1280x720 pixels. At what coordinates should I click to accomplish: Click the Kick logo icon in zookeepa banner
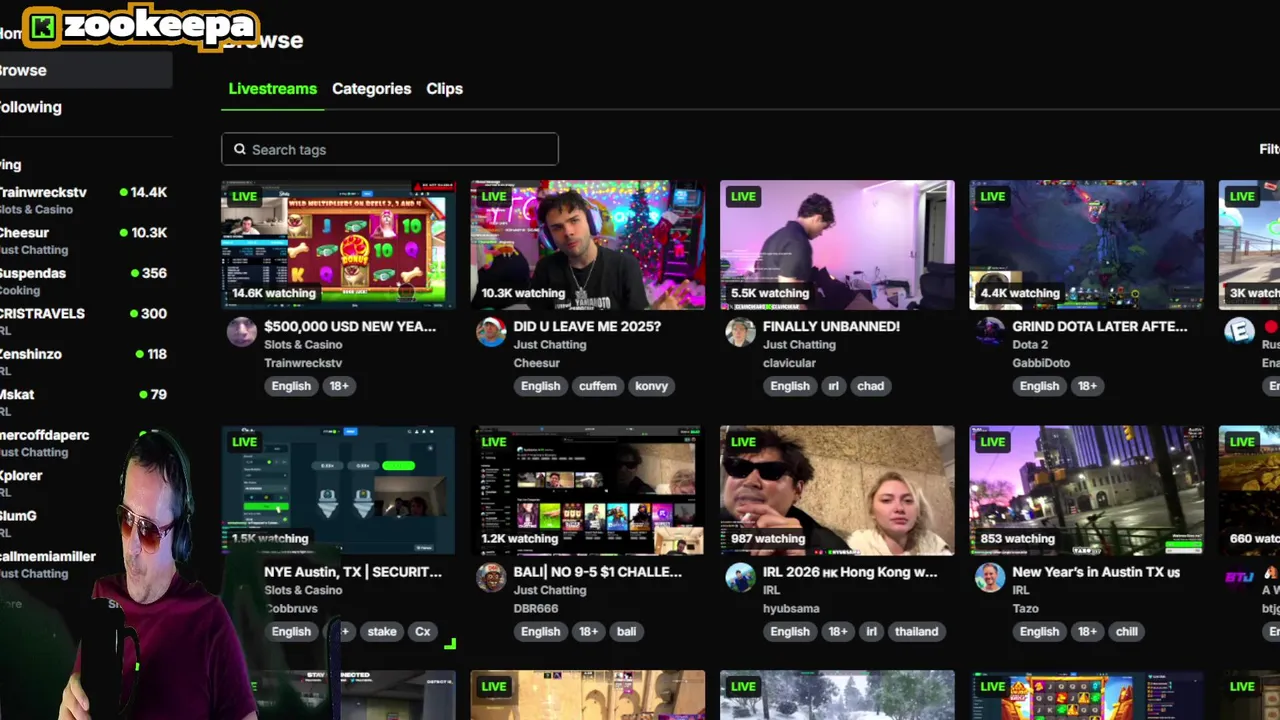pyautogui.click(x=43, y=27)
